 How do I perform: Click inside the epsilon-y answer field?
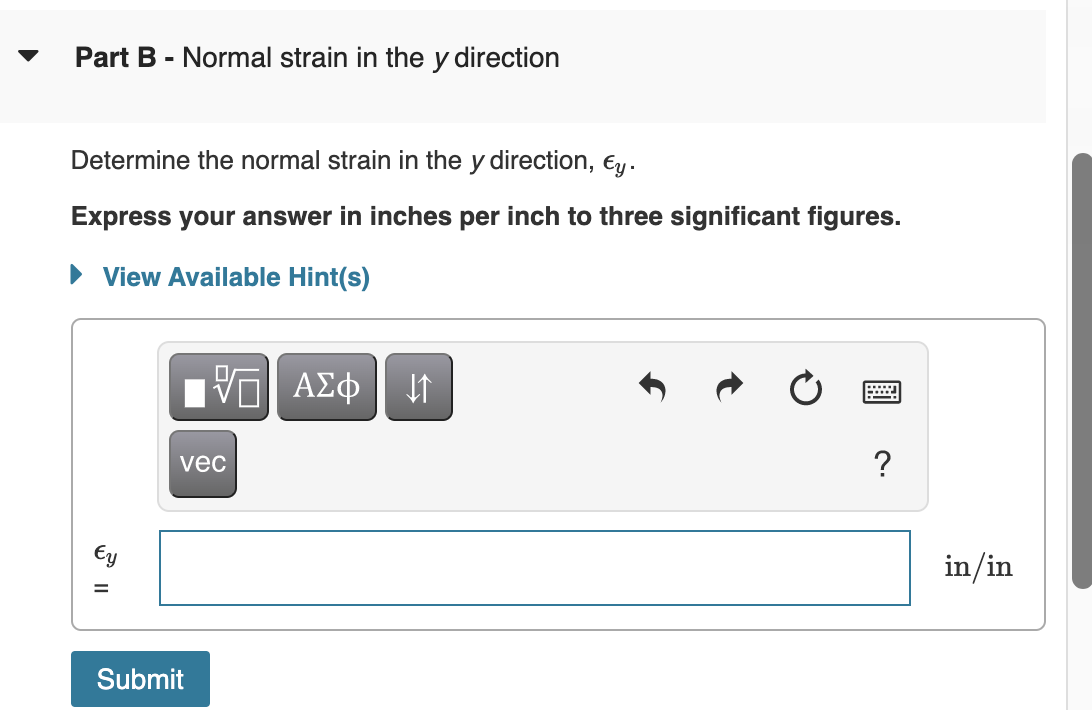[534, 567]
